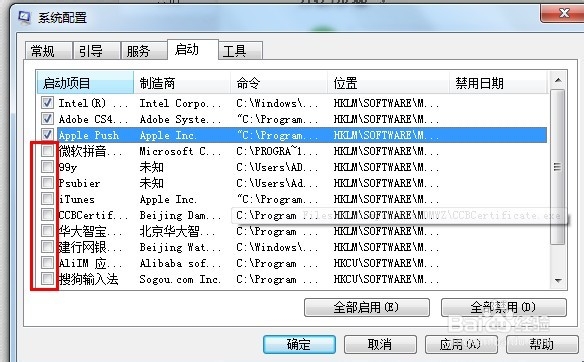The height and width of the screenshot is (362, 584).
Task: Select the C:\PROGRA~1 command cell
Action: click(277, 151)
